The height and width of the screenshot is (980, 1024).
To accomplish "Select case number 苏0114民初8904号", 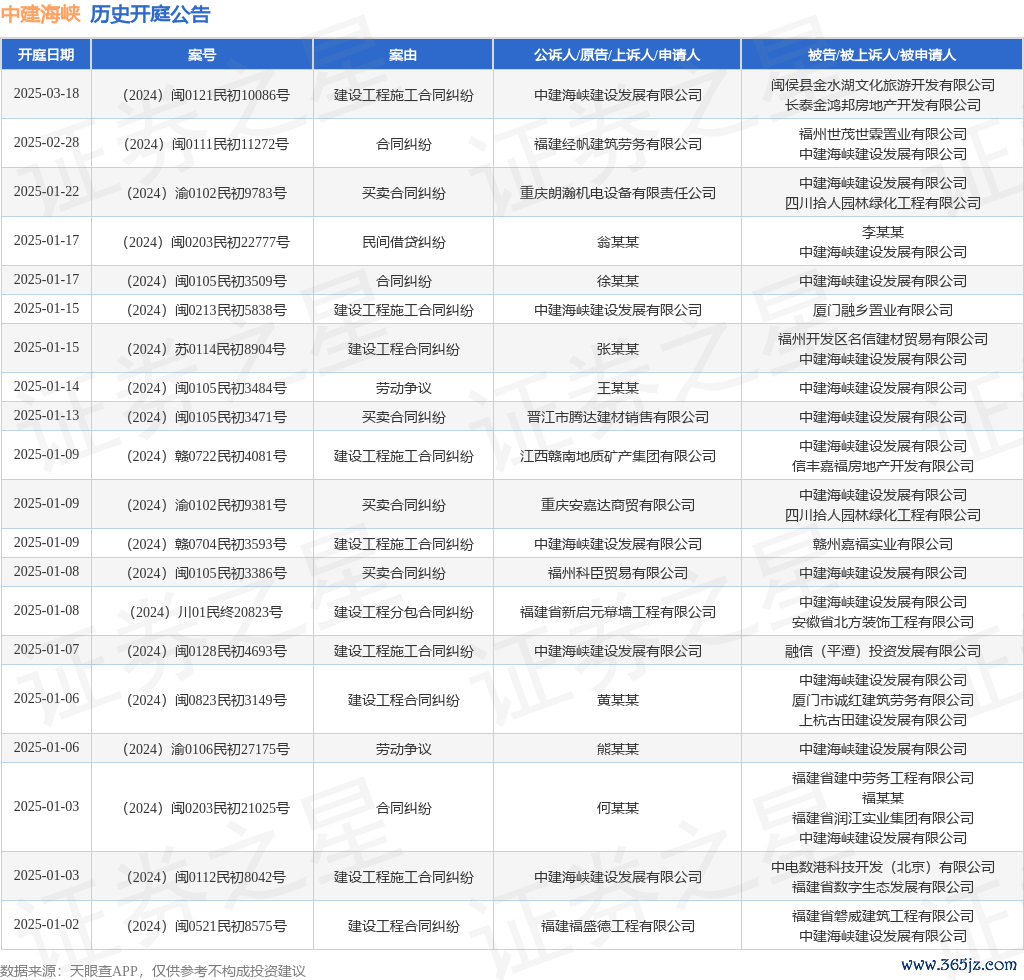I will coord(206,349).
